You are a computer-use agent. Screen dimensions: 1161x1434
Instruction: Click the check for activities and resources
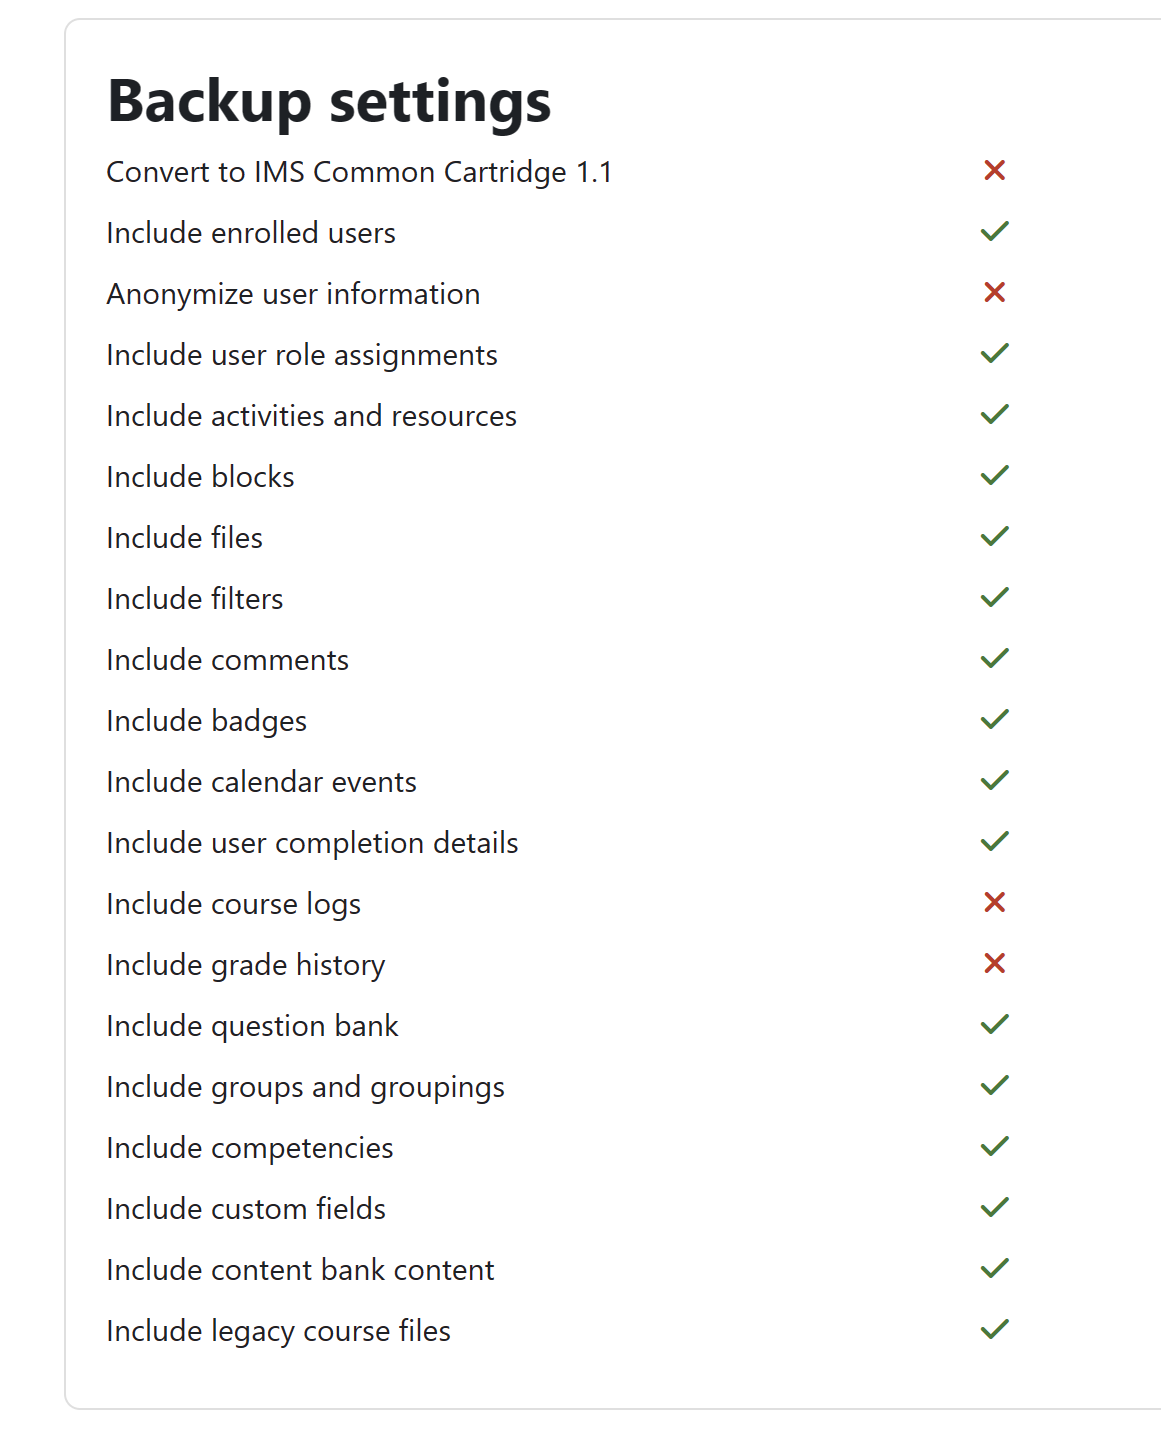pos(995,414)
